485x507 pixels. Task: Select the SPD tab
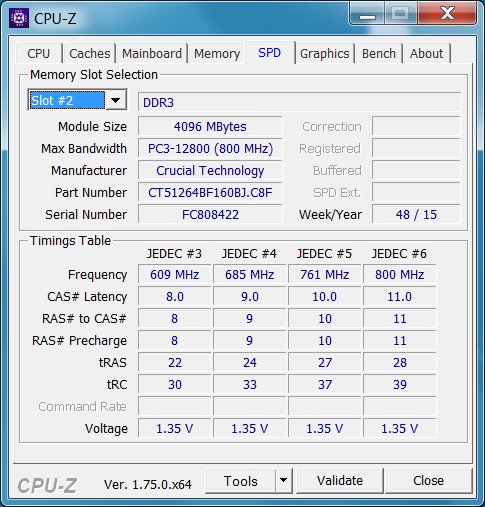coord(270,52)
